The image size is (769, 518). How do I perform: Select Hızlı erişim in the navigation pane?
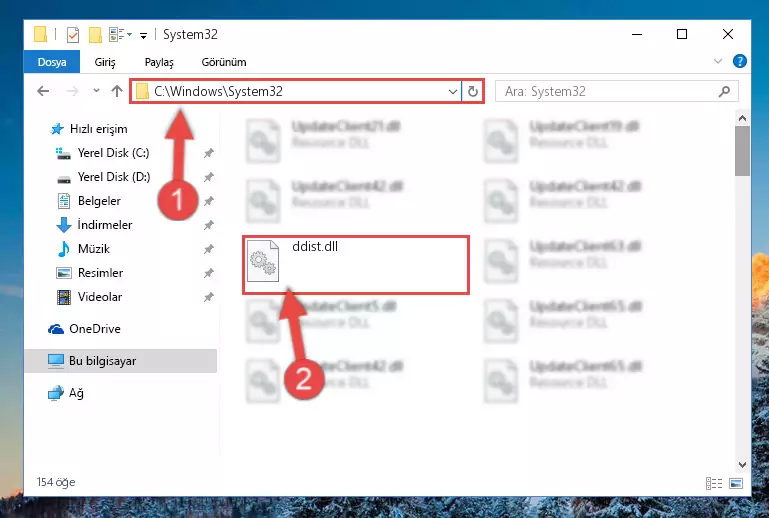89,129
